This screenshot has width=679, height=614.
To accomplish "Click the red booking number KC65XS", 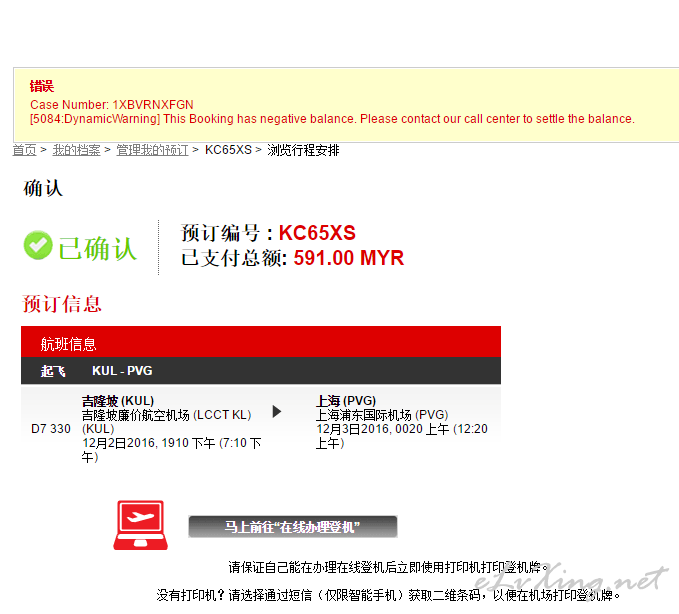I will (x=317, y=233).
